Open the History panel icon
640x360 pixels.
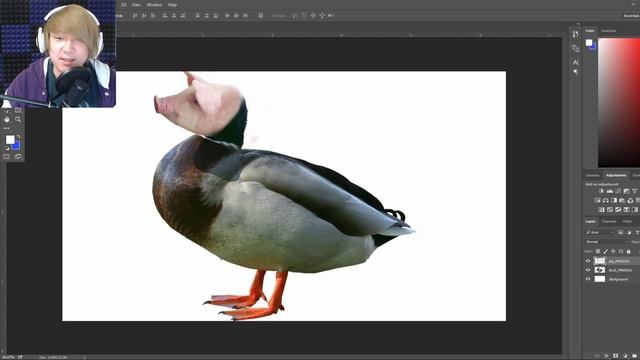pos(576,34)
